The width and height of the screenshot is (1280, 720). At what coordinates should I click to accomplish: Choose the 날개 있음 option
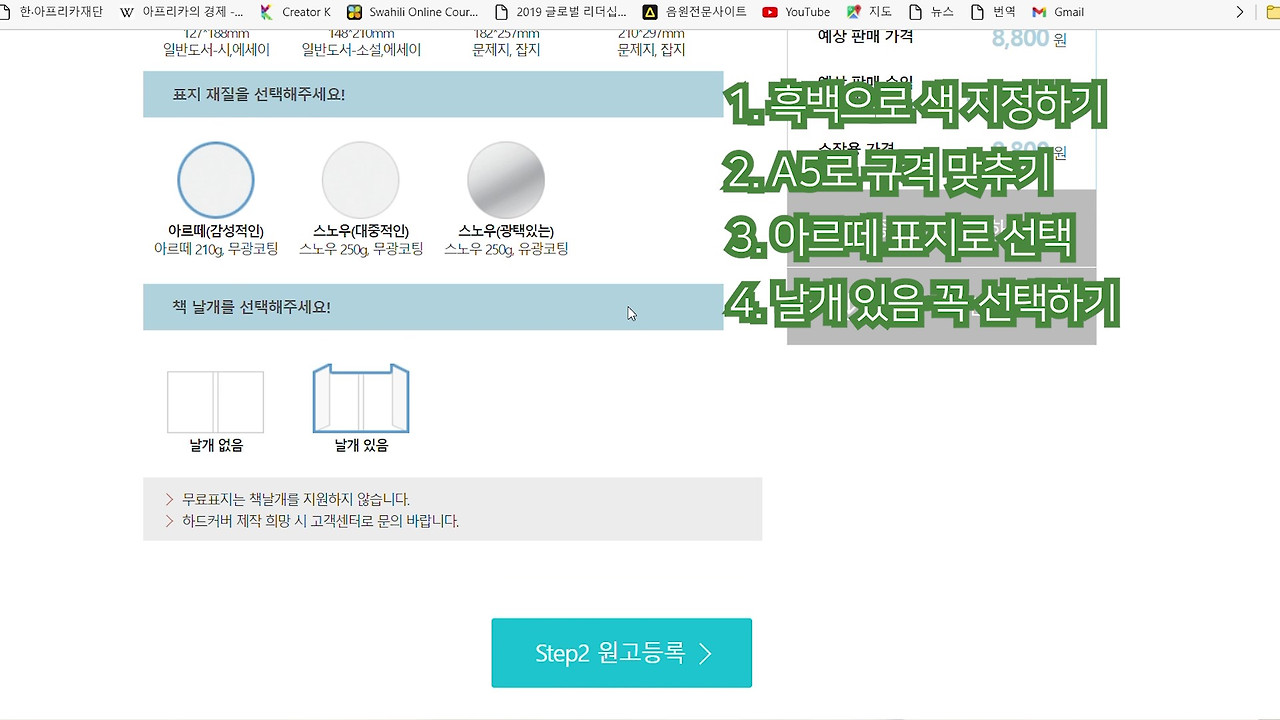tap(361, 409)
